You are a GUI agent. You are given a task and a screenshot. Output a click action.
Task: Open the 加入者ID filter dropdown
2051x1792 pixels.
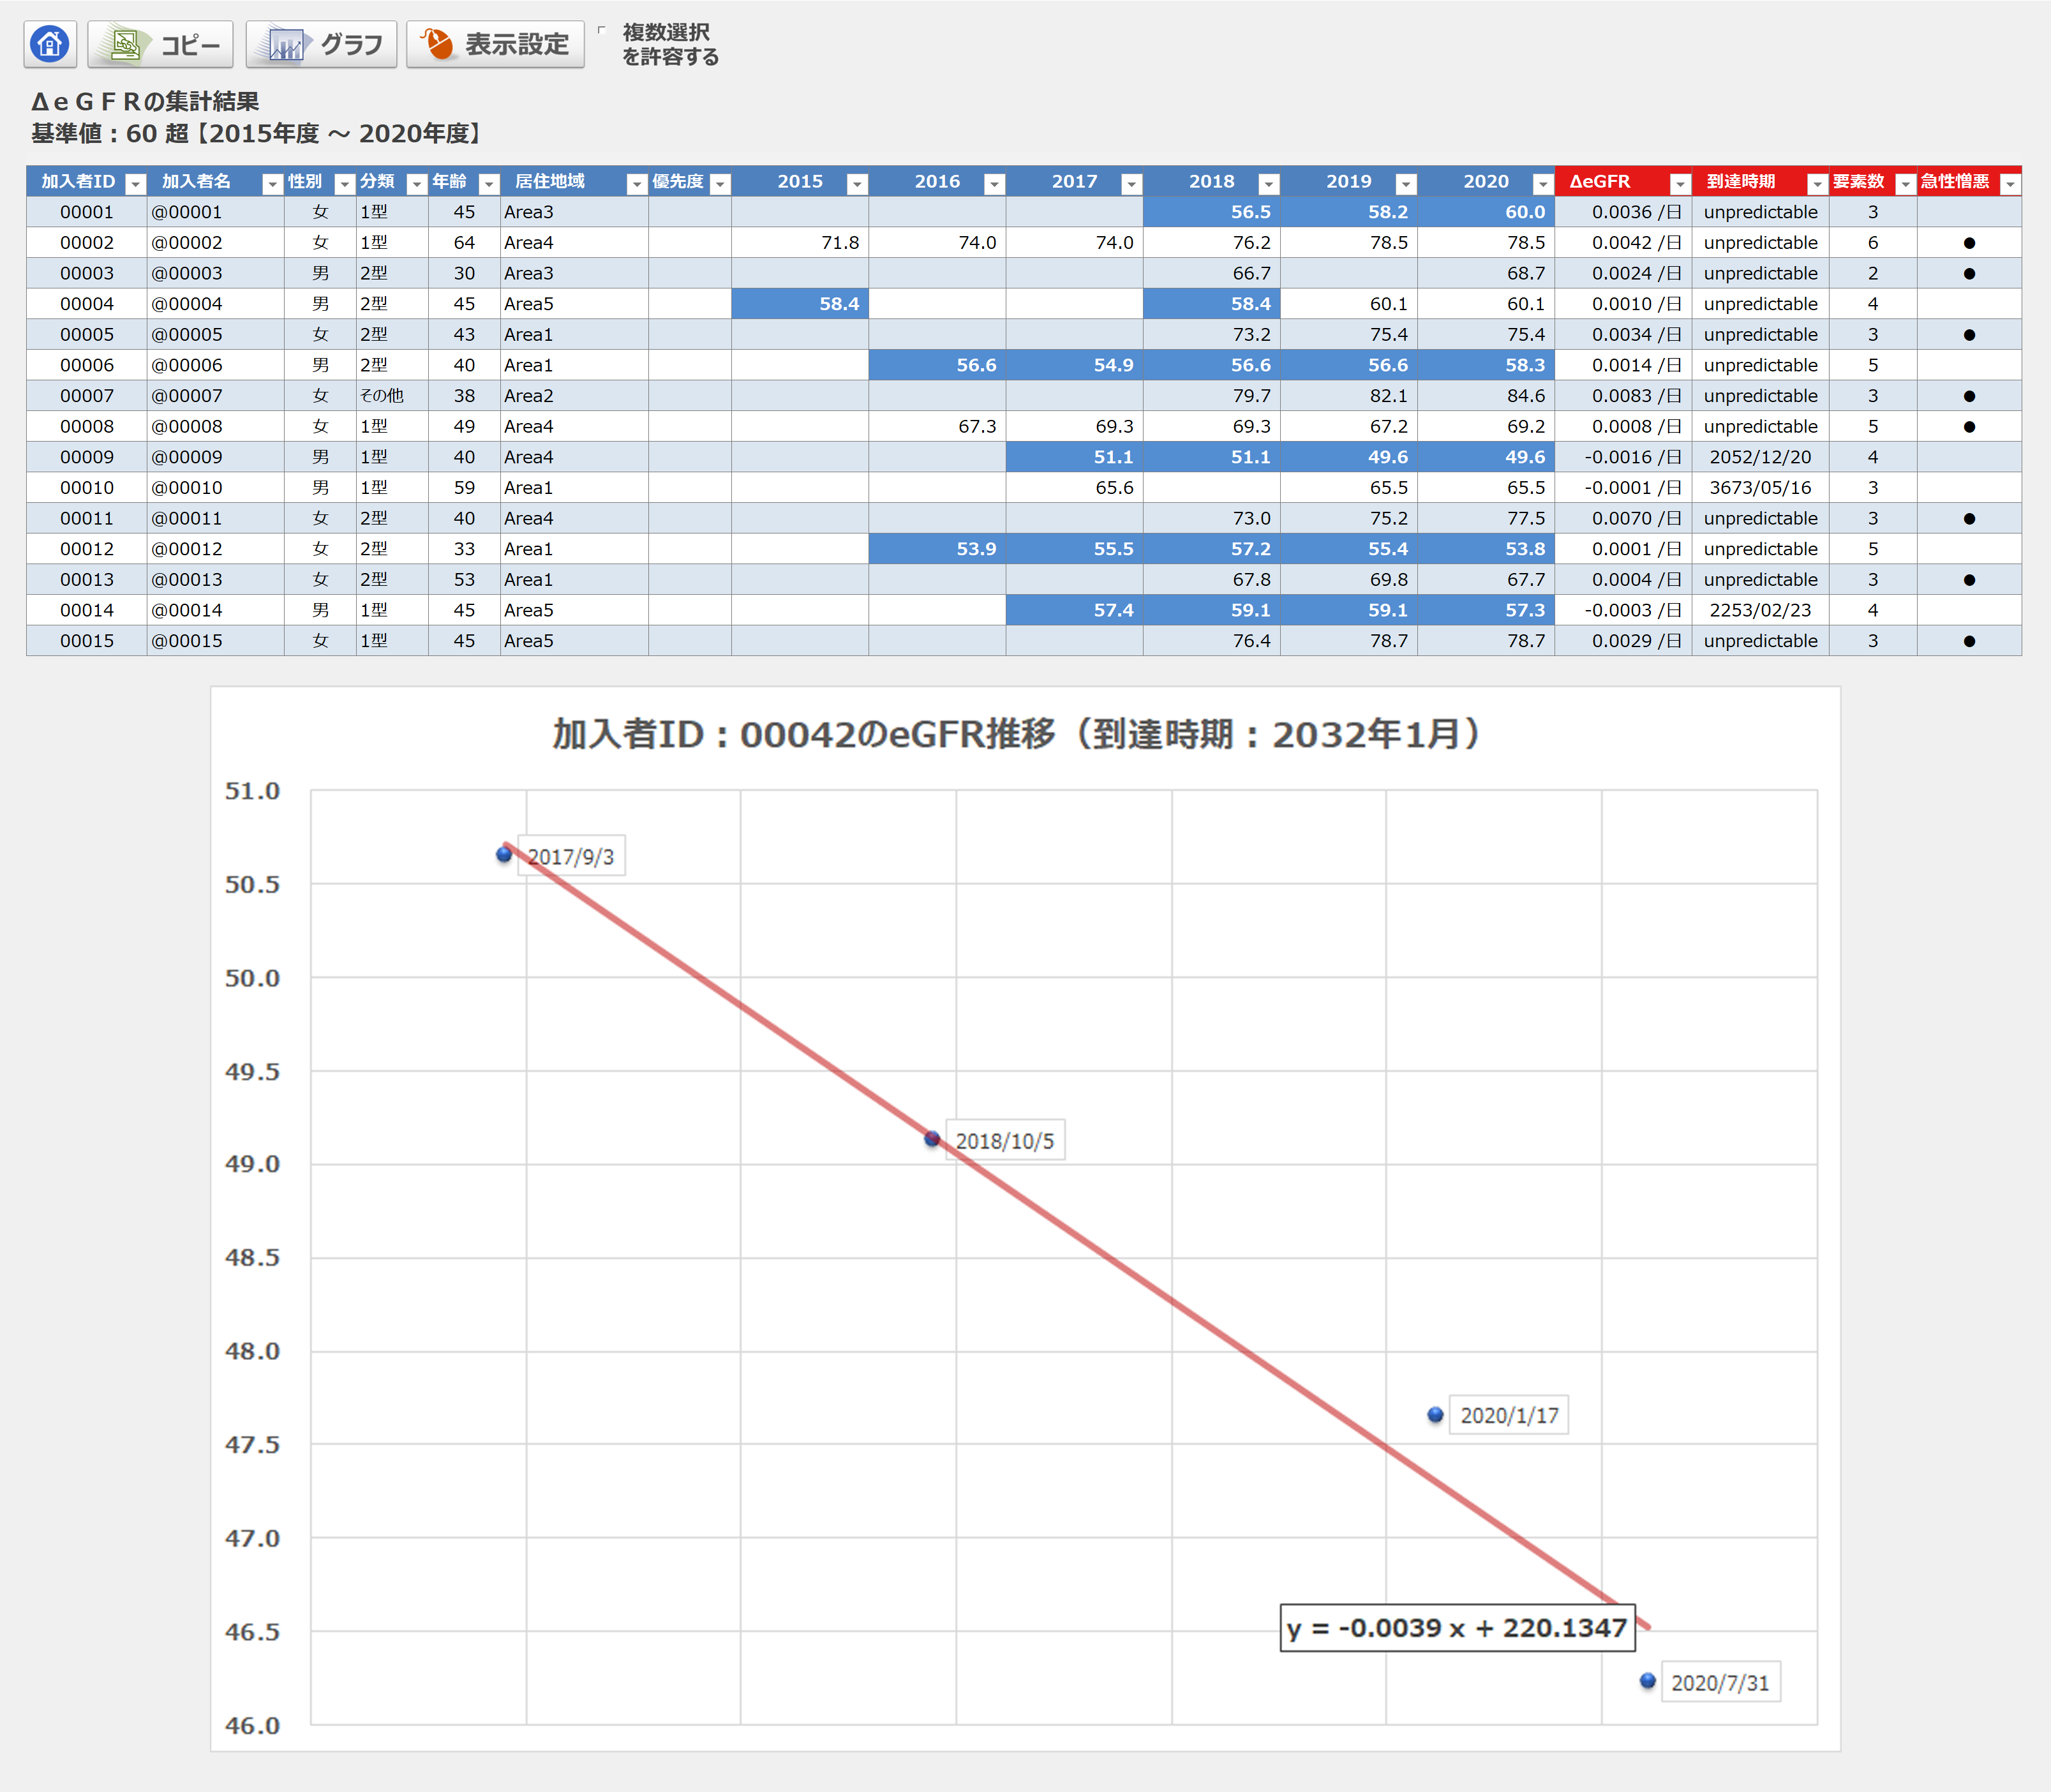tap(135, 183)
